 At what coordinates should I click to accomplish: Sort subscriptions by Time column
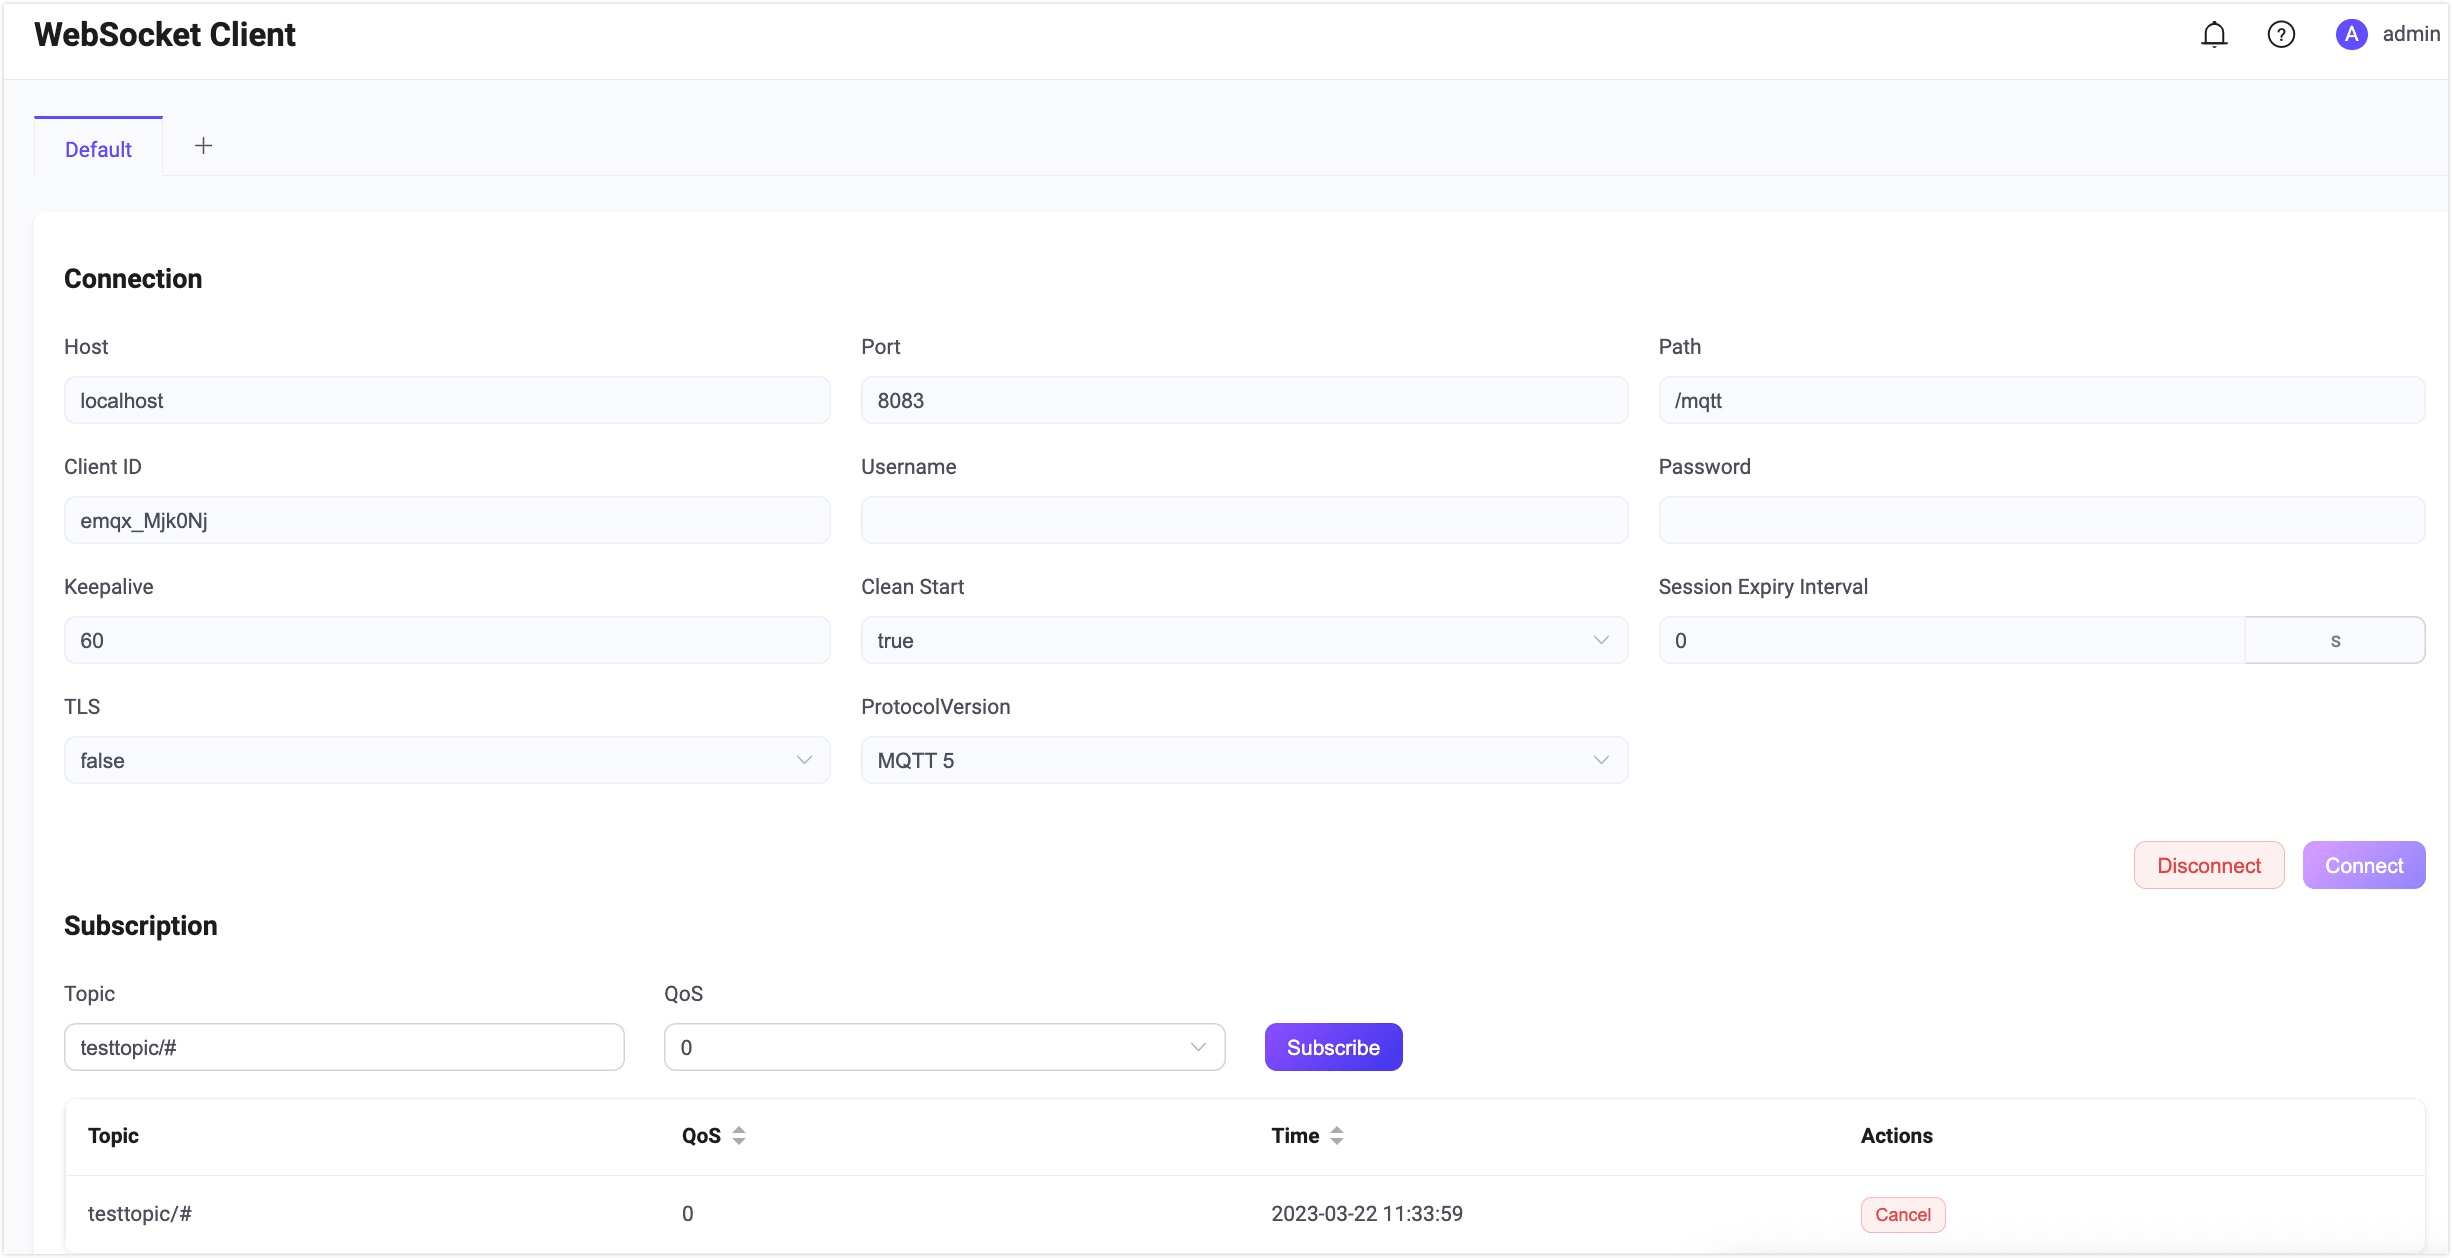1339,1135
